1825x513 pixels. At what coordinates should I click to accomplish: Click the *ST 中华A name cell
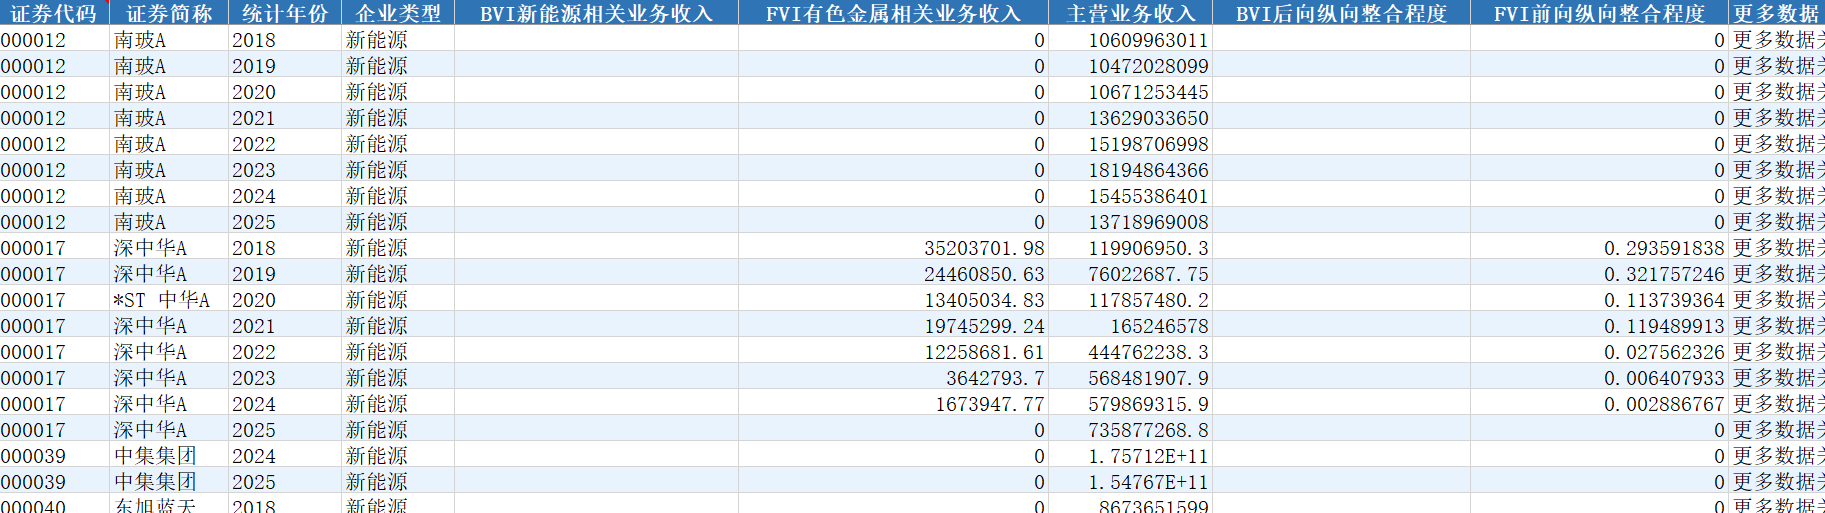coord(169,300)
